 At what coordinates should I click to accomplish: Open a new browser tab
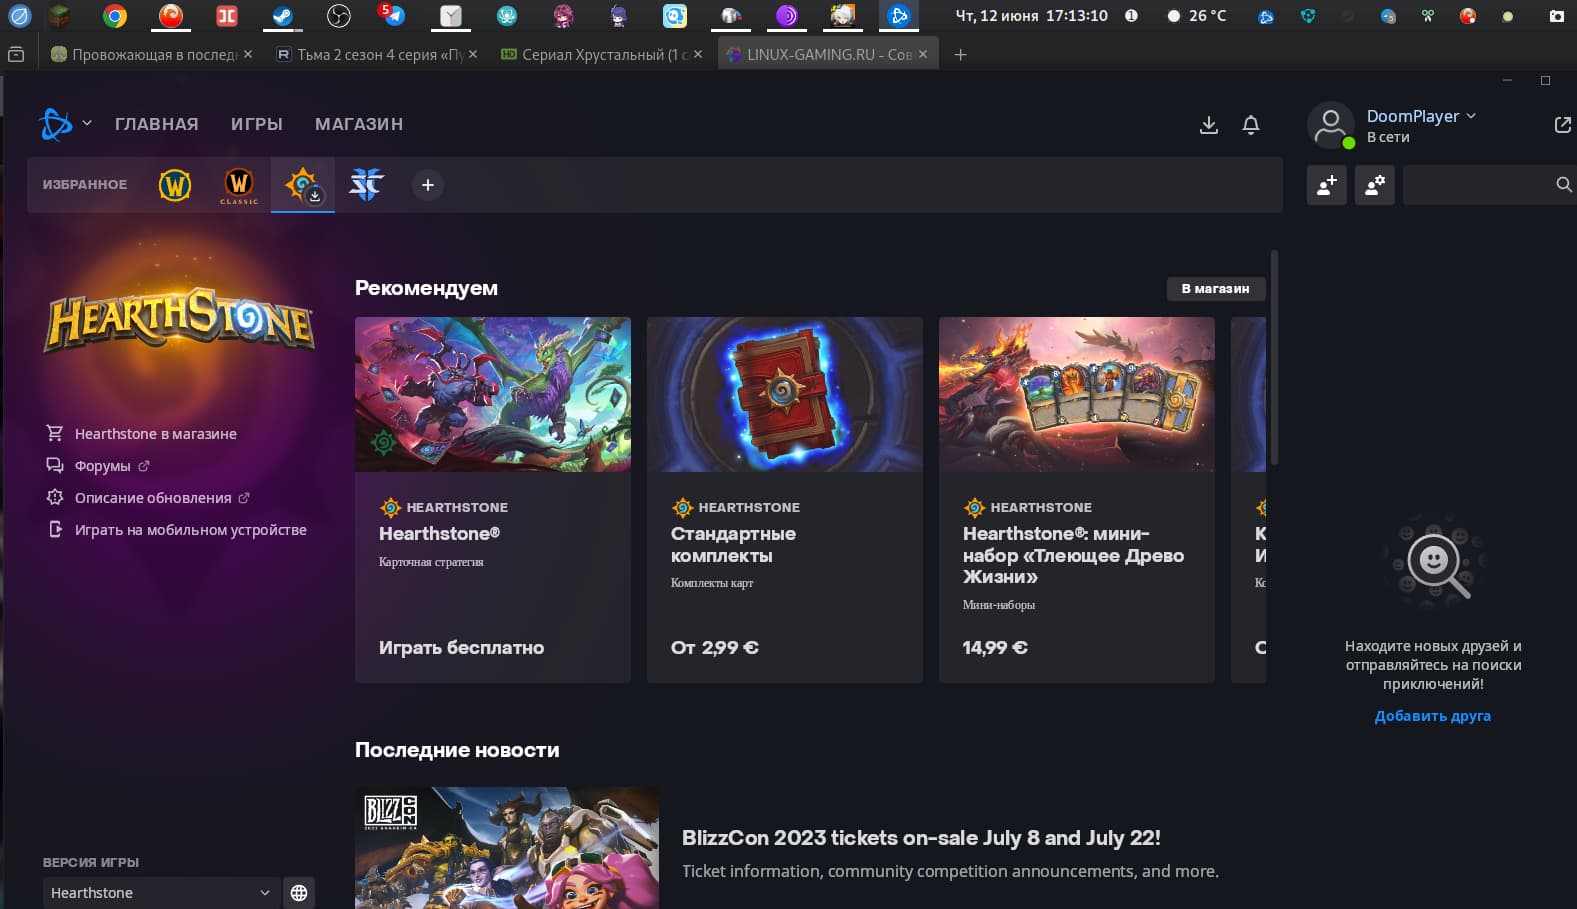pos(960,55)
